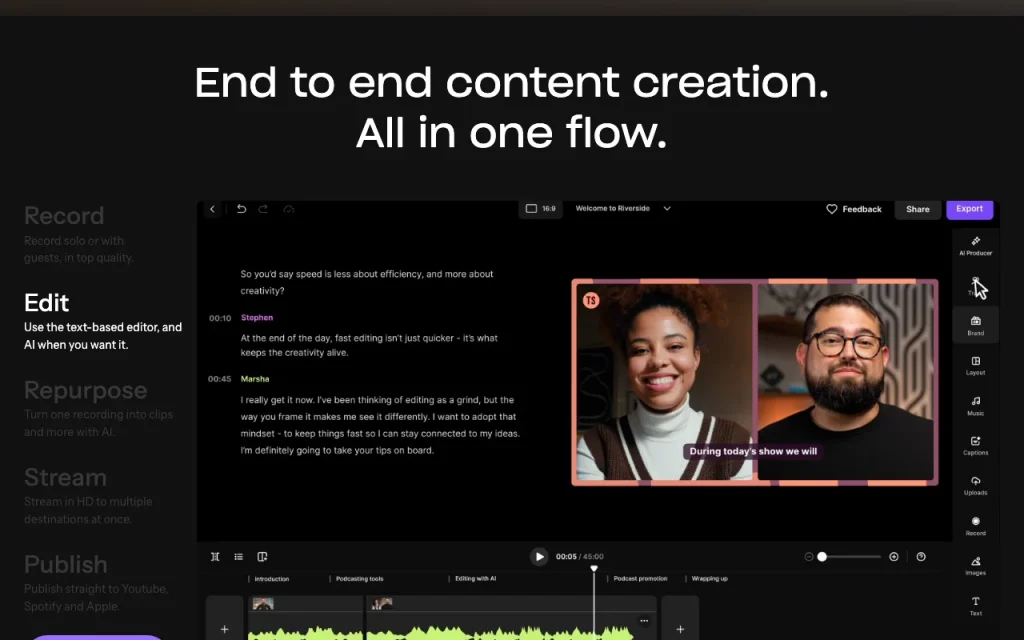Click the add-panel layout icon above timeline

[262, 556]
